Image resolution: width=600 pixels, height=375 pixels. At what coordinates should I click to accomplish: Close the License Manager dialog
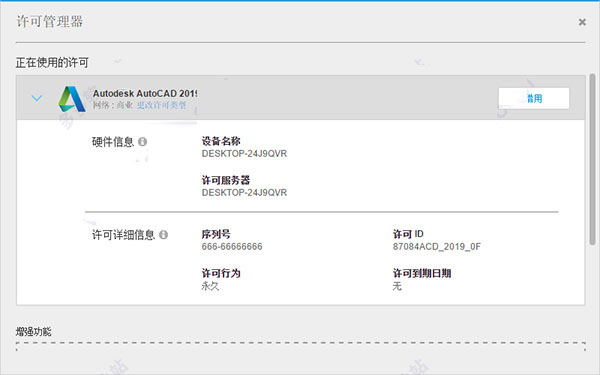582,22
